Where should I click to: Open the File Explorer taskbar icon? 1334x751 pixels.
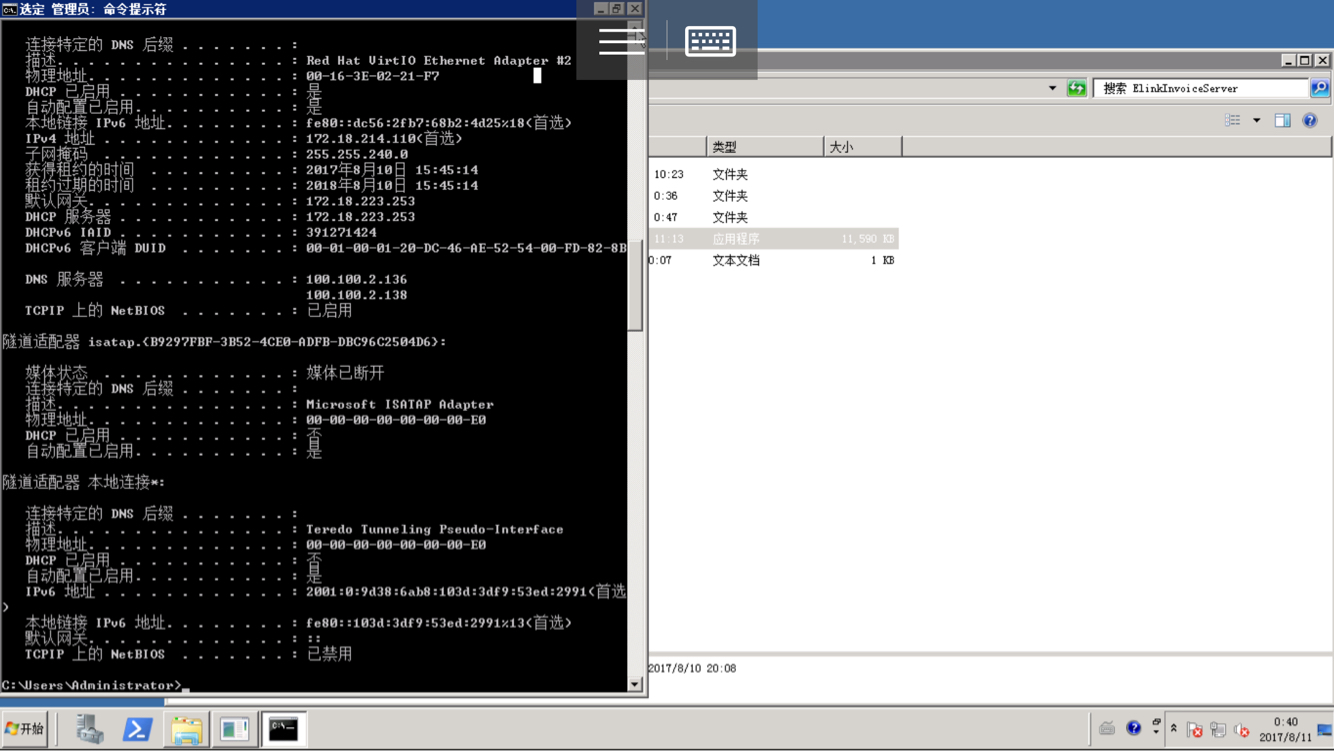(x=186, y=729)
